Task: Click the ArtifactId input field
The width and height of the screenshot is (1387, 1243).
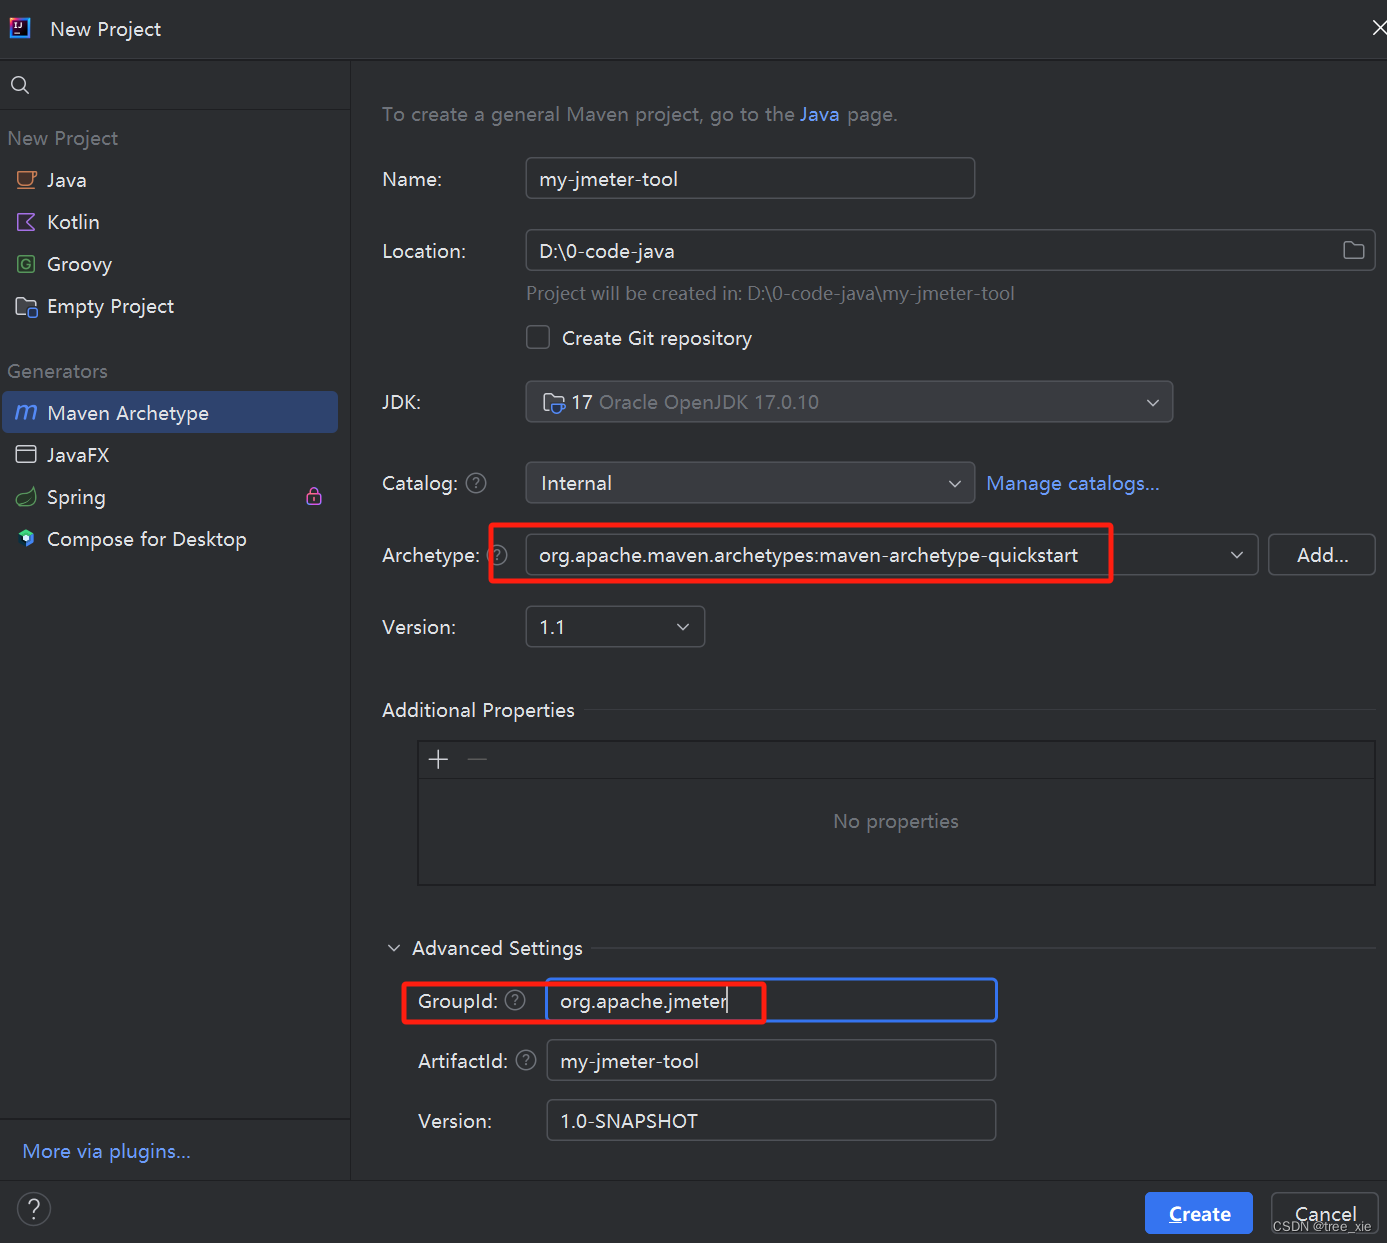Action: (771, 1060)
